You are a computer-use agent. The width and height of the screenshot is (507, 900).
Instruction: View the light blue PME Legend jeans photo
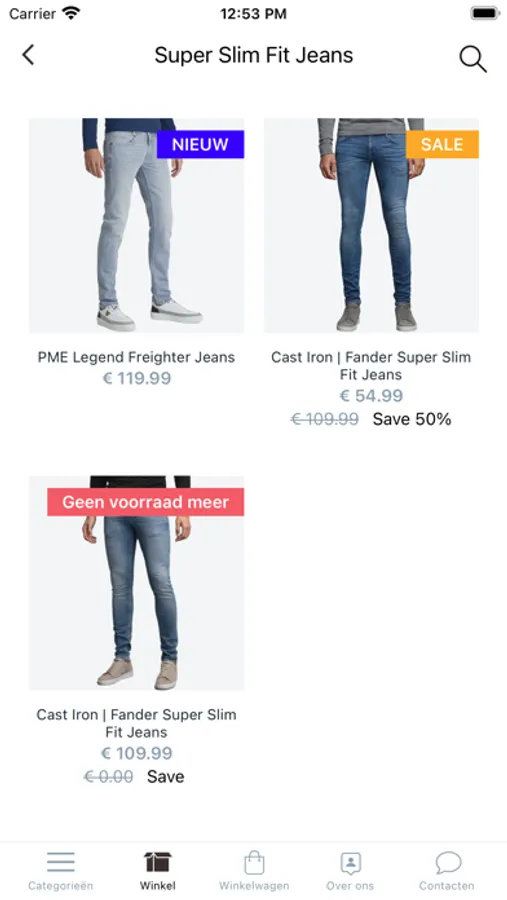pyautogui.click(x=137, y=226)
